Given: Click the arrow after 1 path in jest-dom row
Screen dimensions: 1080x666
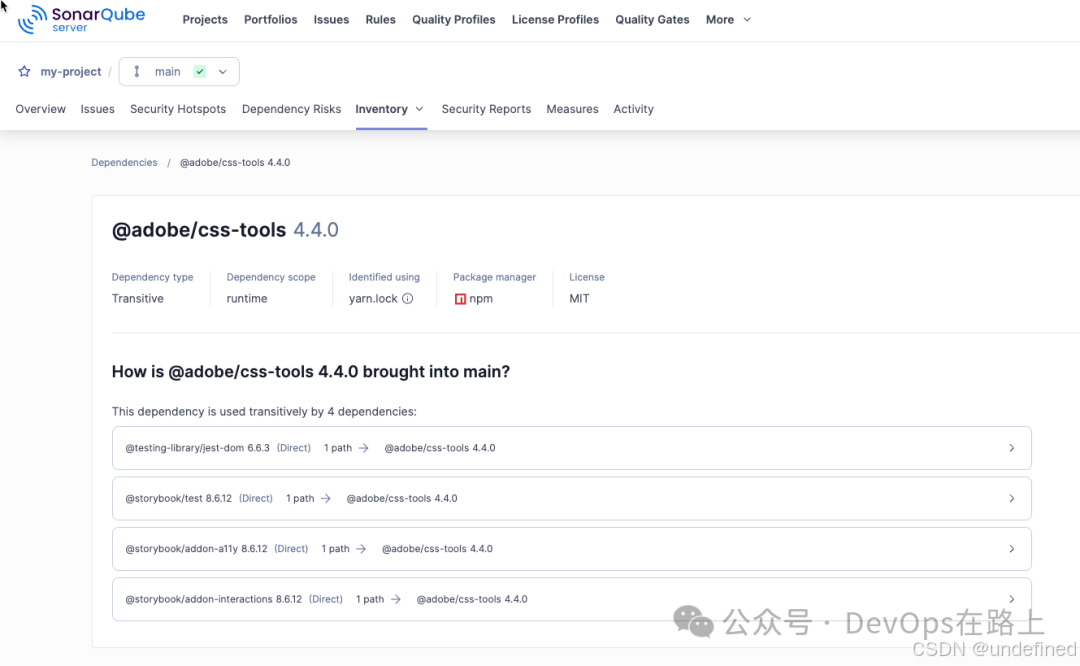Looking at the screenshot, I should [x=364, y=448].
